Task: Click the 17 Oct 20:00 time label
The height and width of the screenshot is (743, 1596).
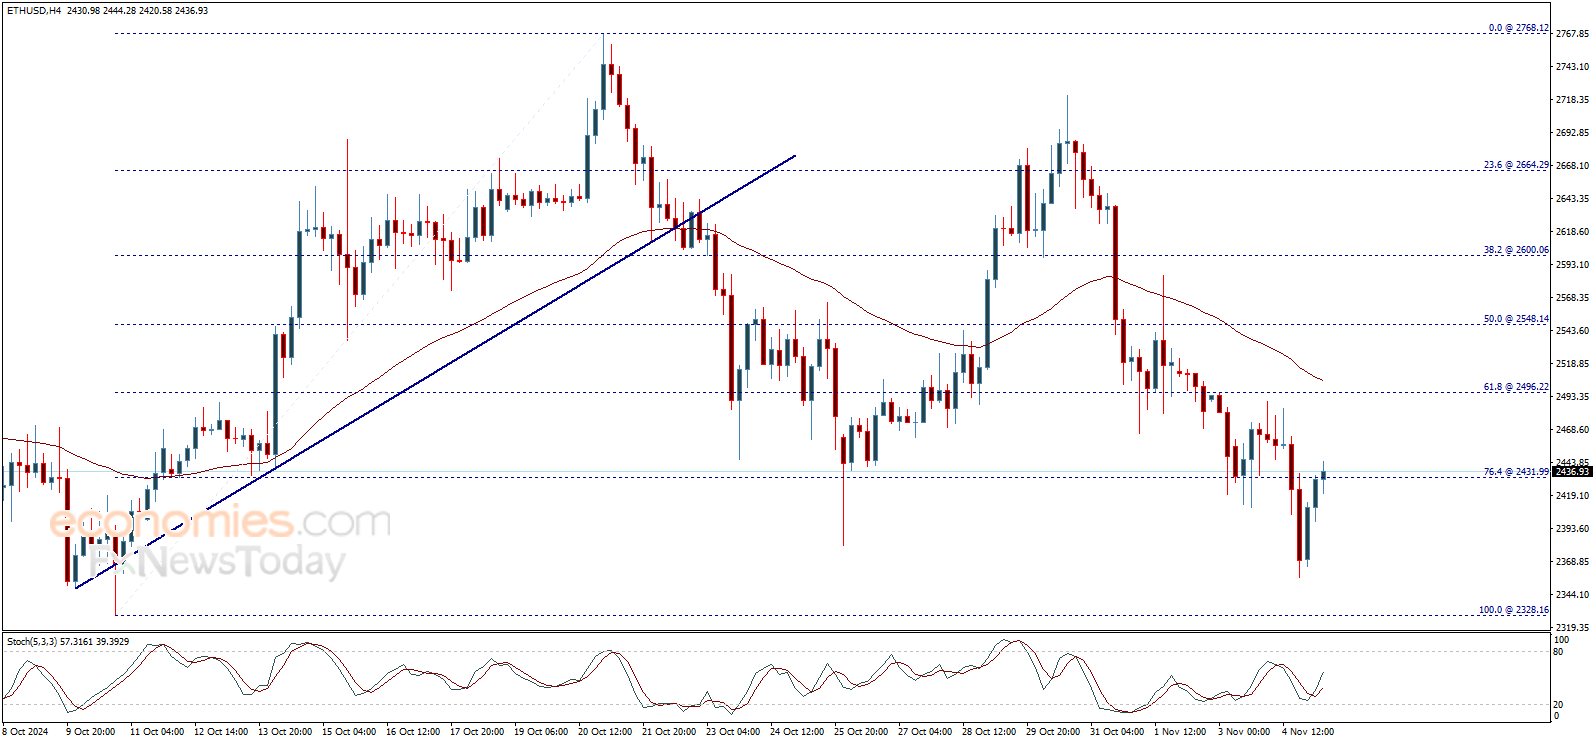Action: point(476,732)
